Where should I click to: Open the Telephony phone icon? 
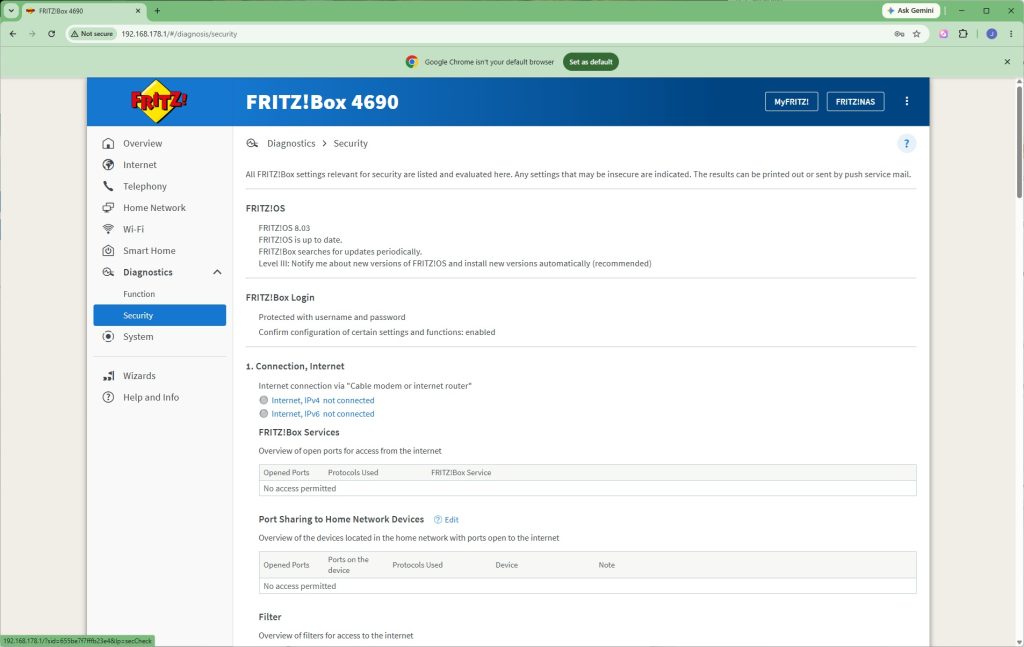[108, 187]
